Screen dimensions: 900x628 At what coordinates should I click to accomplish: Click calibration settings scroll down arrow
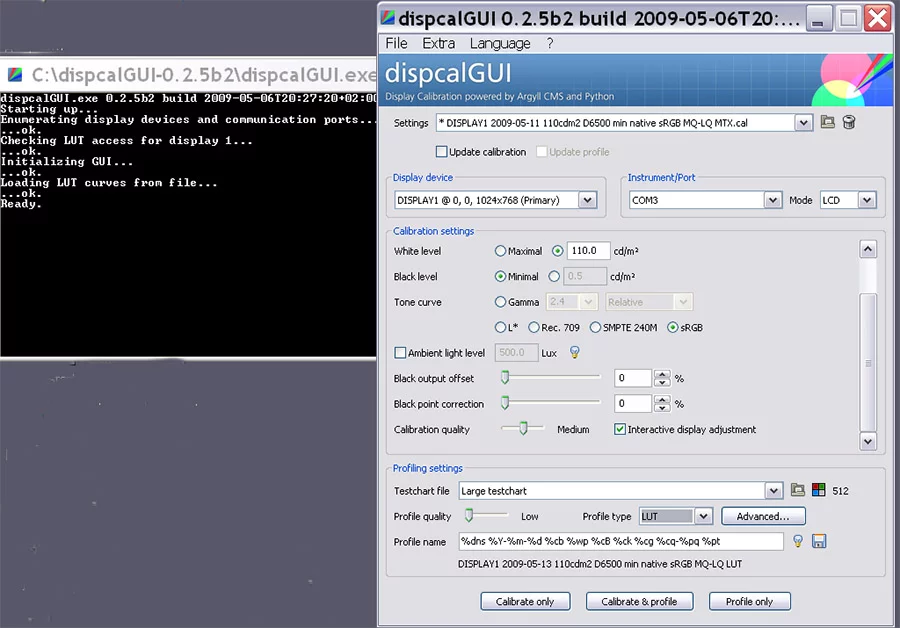click(867, 441)
